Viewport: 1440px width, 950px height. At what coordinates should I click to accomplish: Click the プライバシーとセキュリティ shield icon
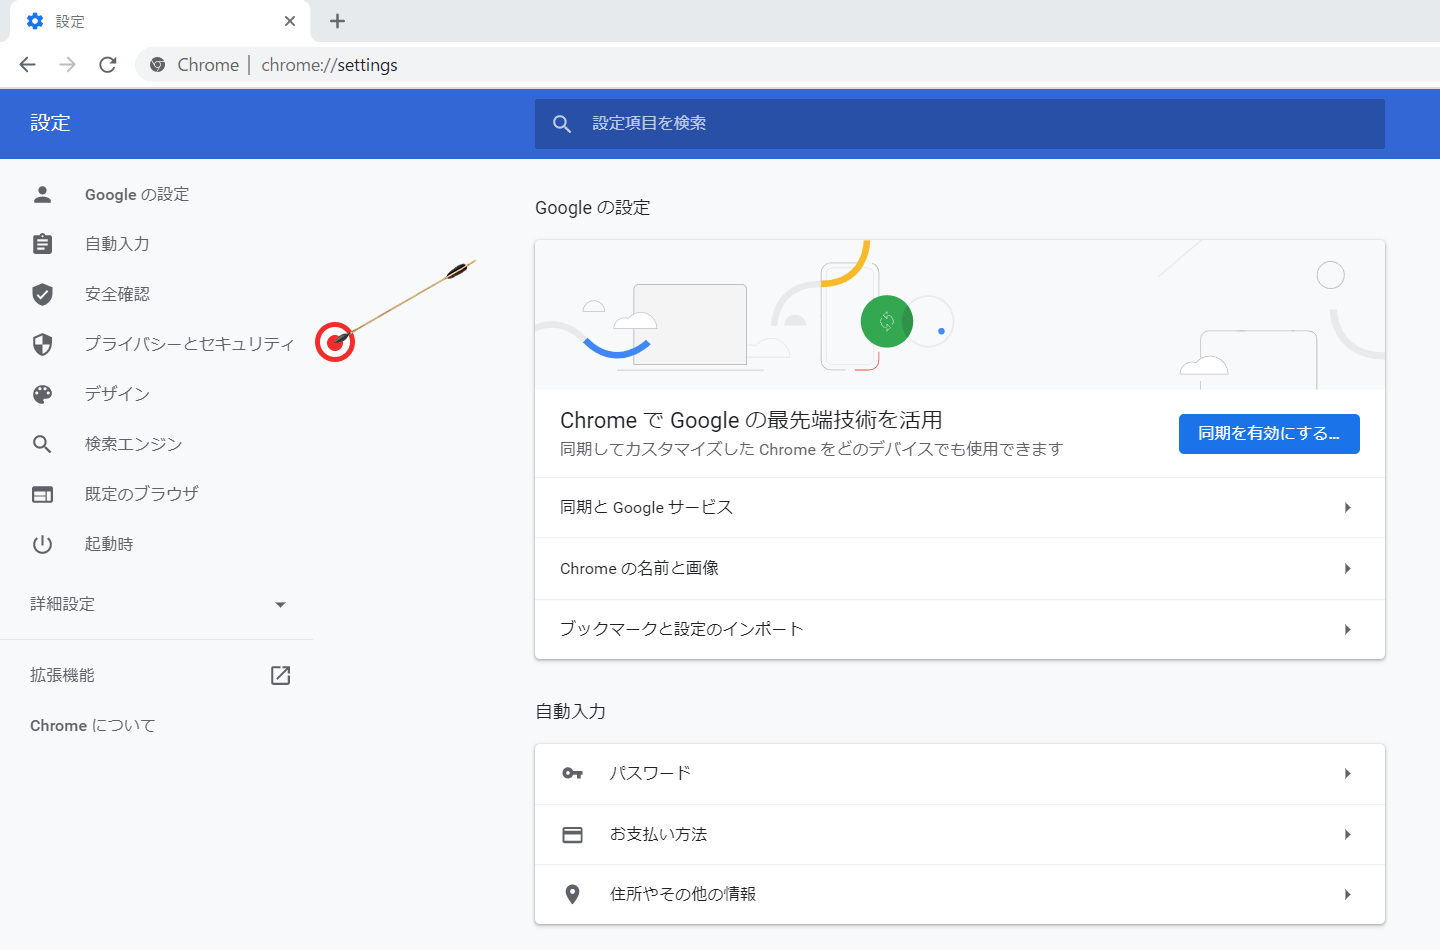coord(42,344)
